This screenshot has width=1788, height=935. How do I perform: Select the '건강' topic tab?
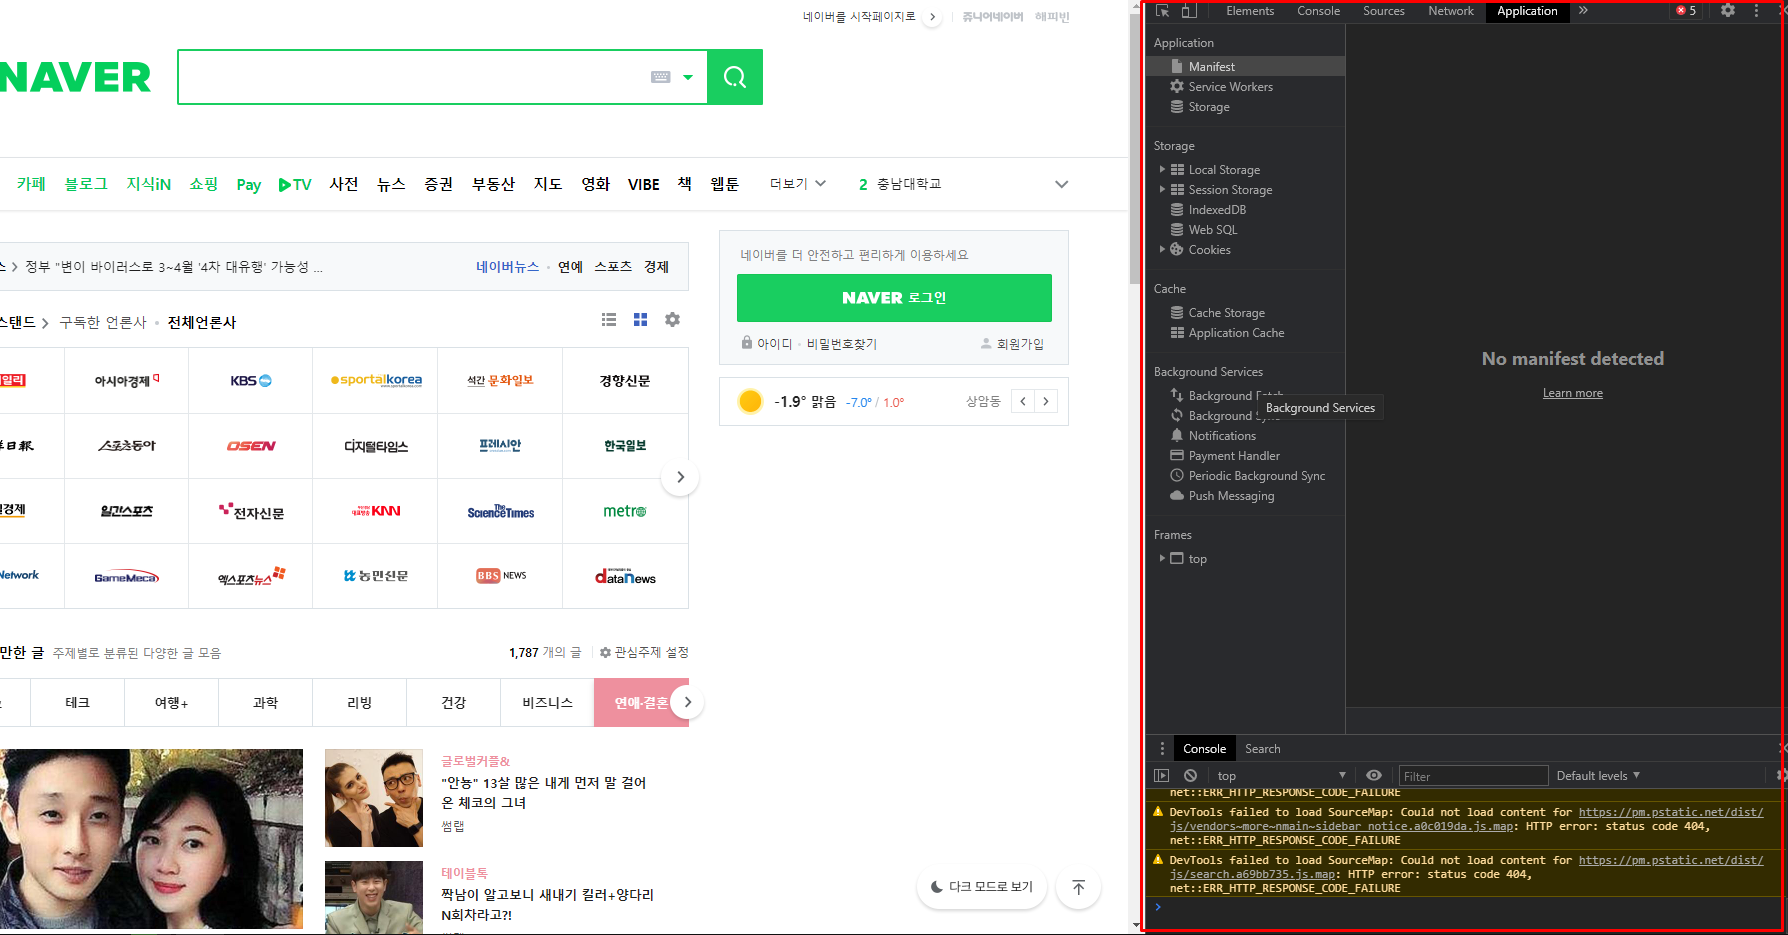453,703
